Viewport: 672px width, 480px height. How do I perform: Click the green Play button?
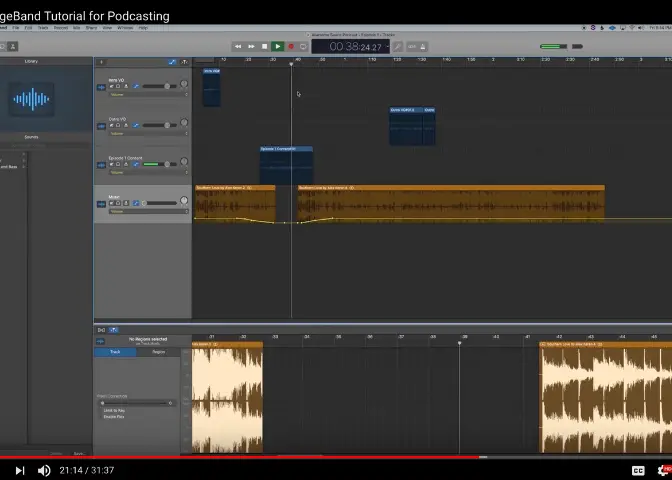(278, 46)
